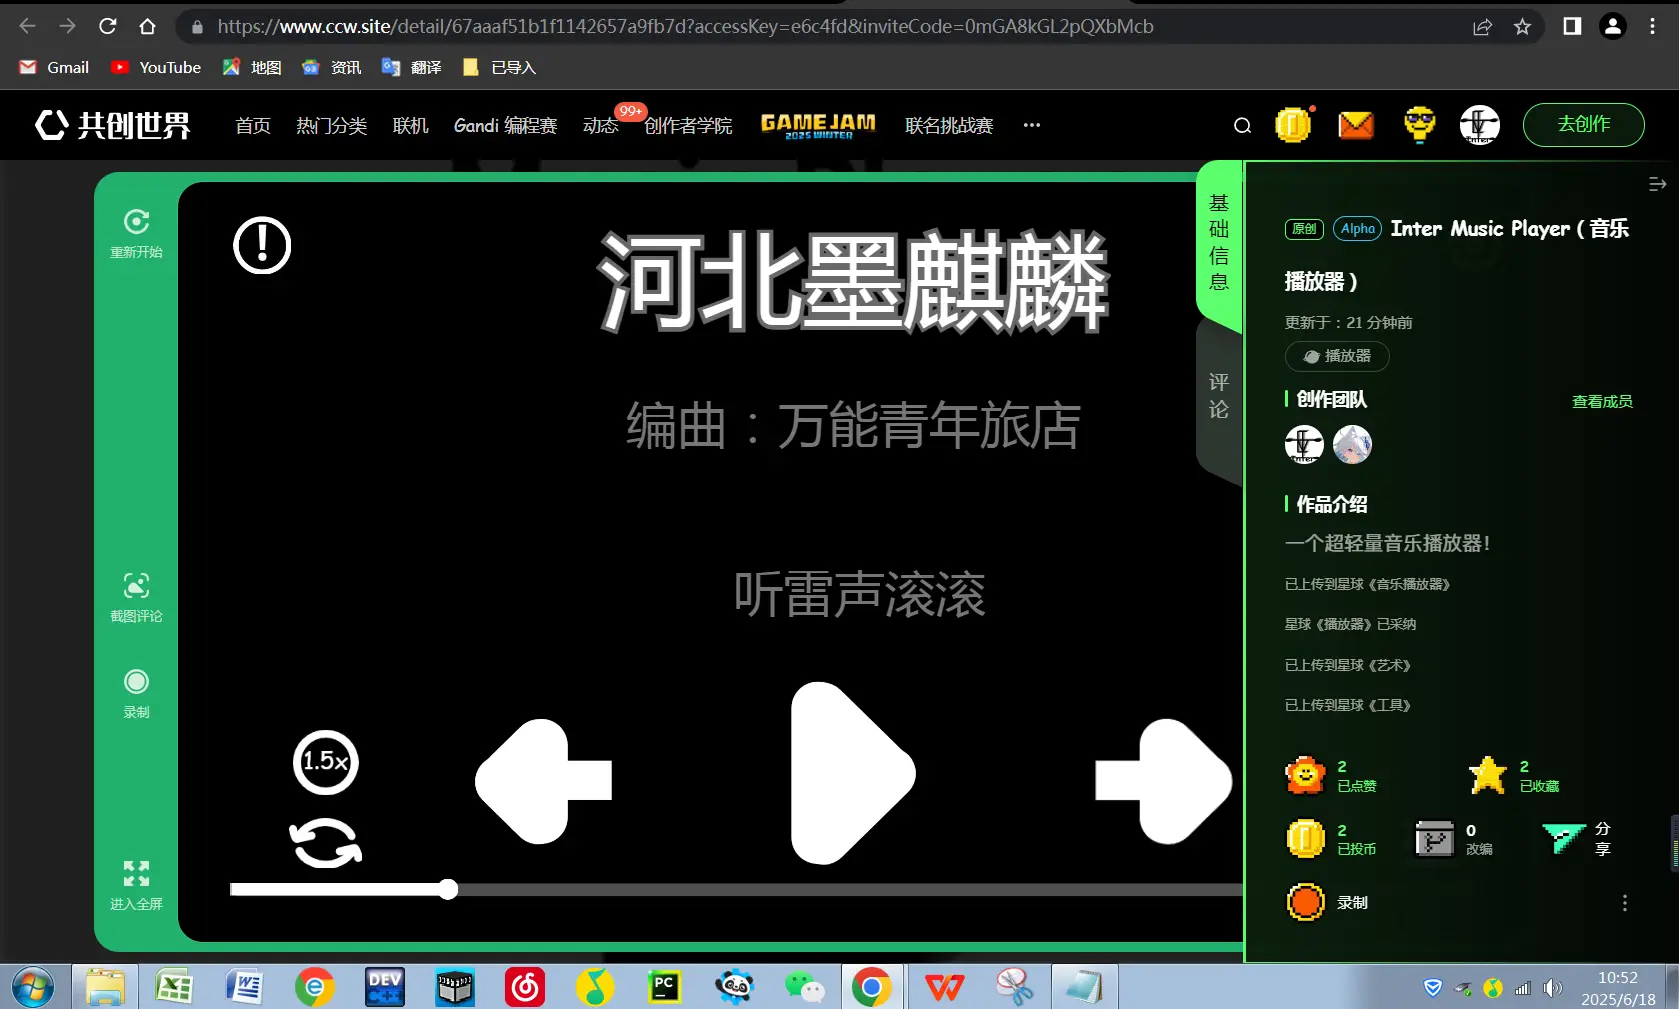The width and height of the screenshot is (1679, 1009).
Task: Play the current song
Action: point(853,773)
